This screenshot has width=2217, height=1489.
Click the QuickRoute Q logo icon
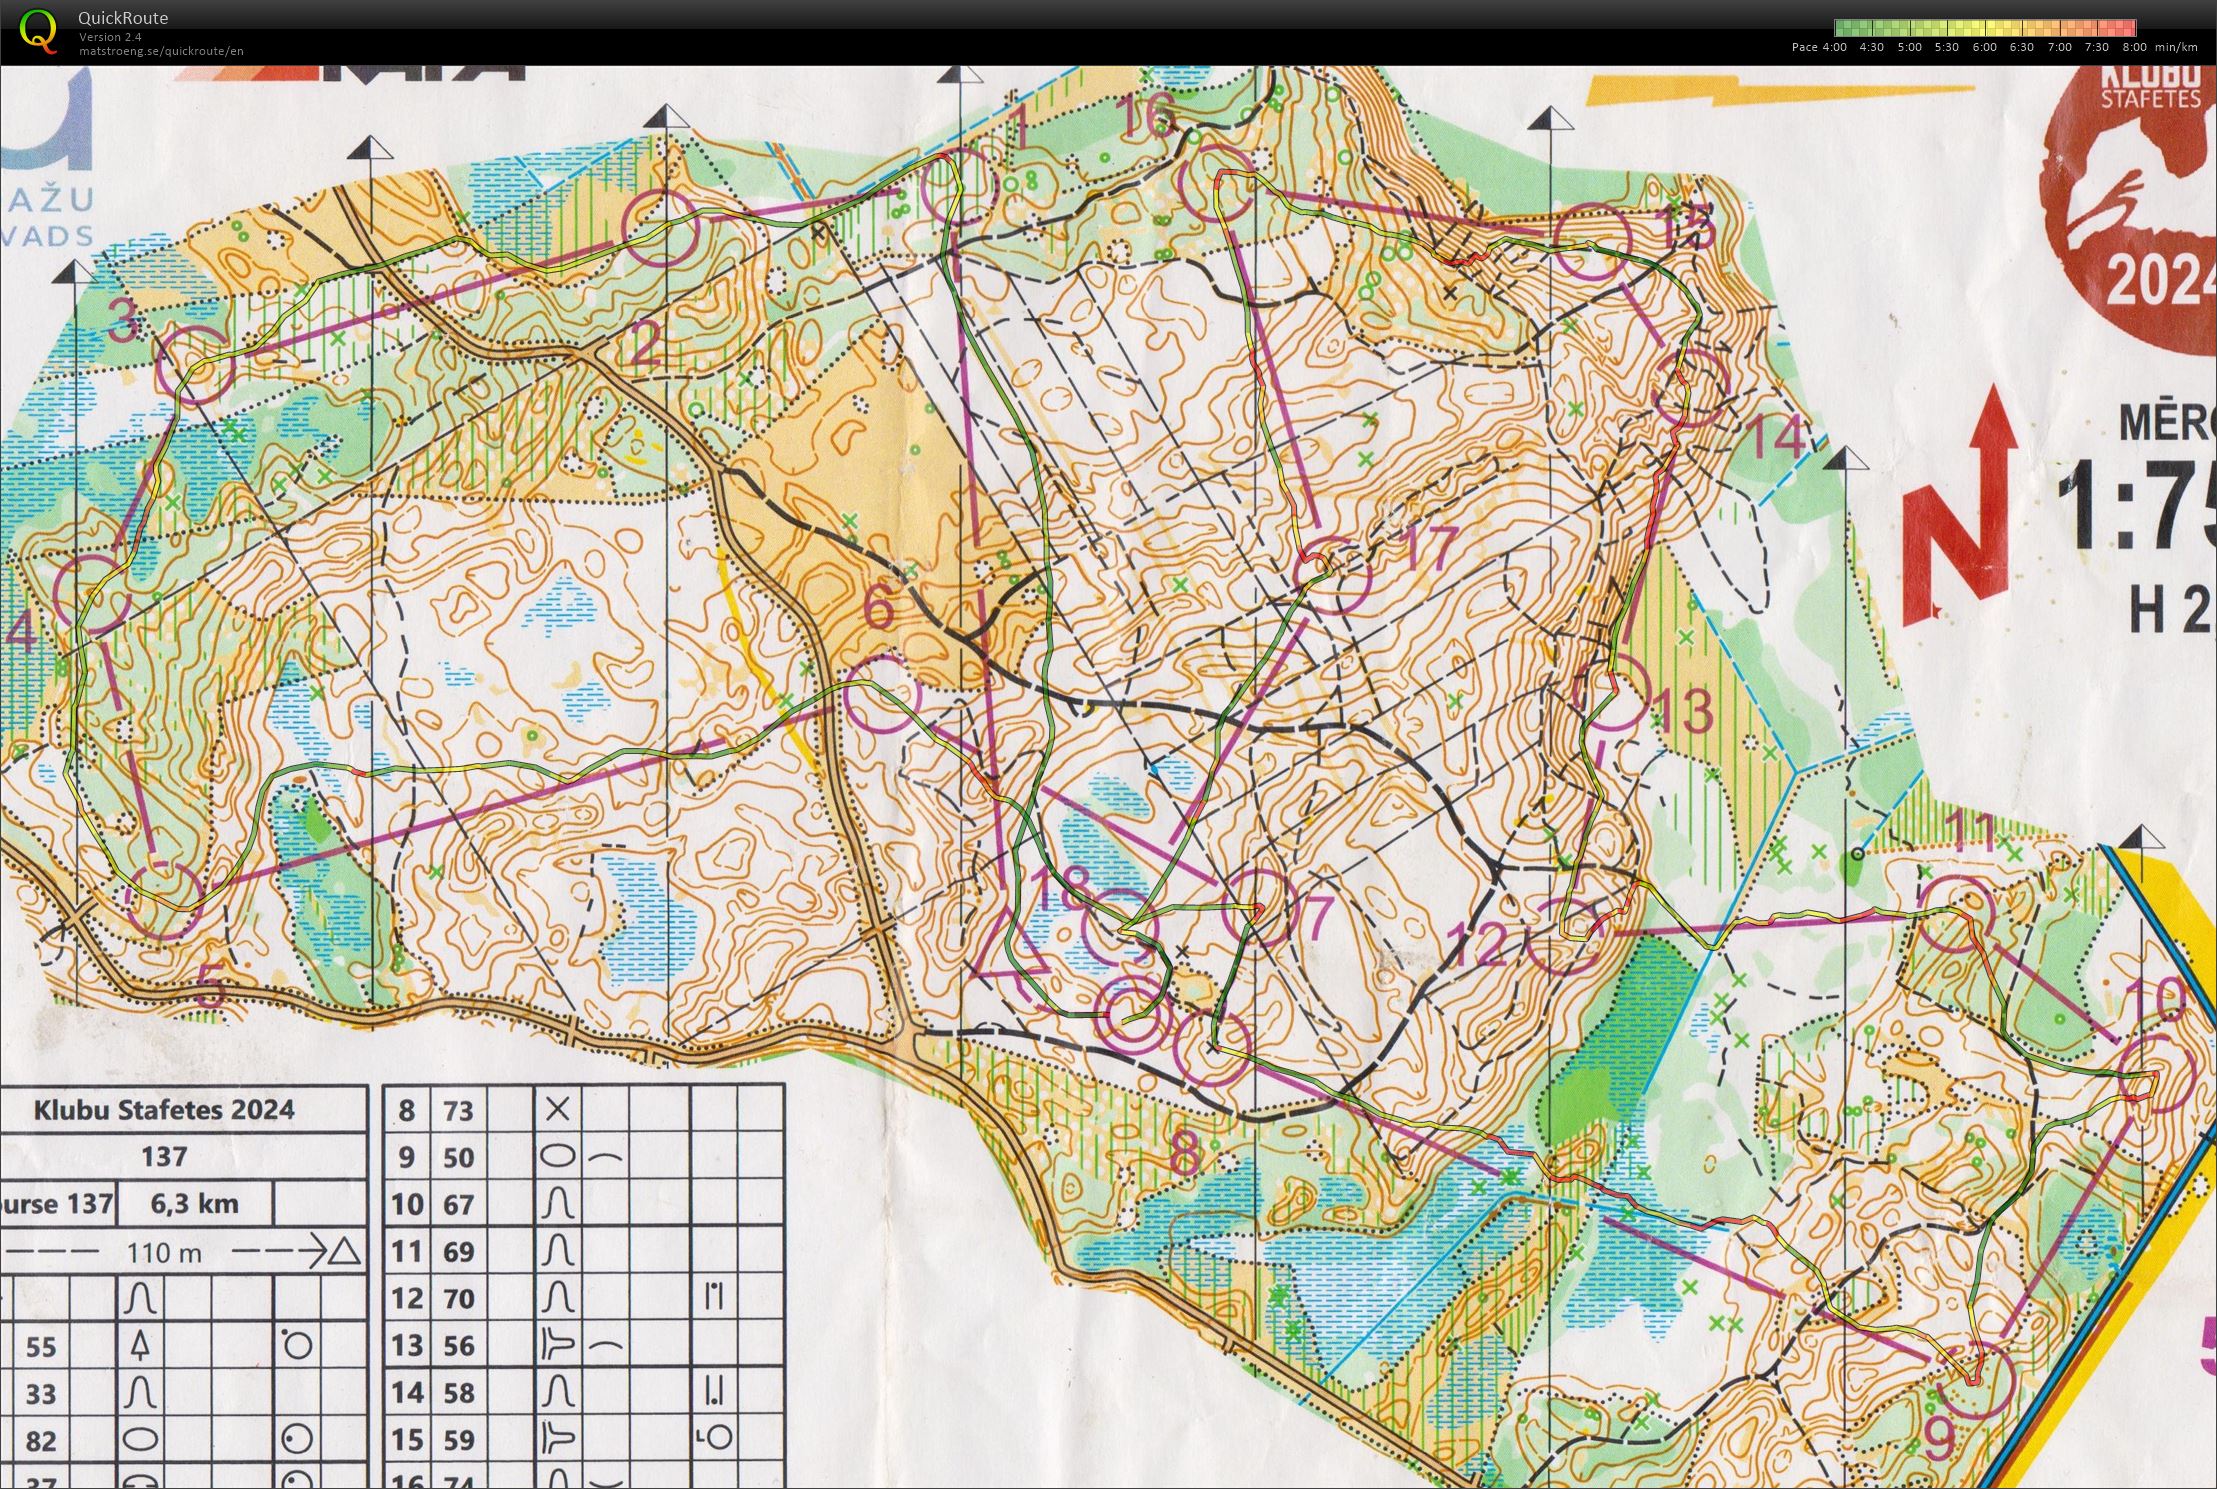tap(38, 30)
